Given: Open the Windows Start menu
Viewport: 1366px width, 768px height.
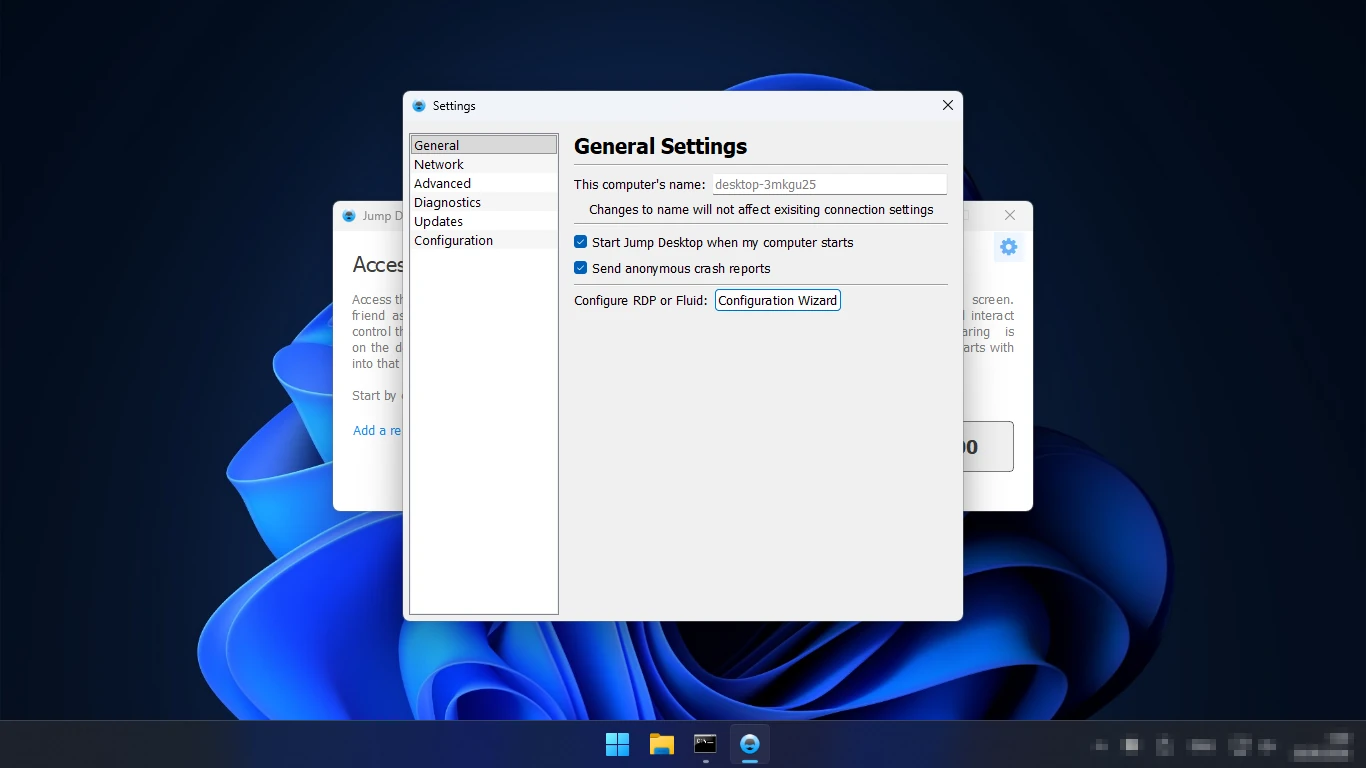Looking at the screenshot, I should (618, 744).
